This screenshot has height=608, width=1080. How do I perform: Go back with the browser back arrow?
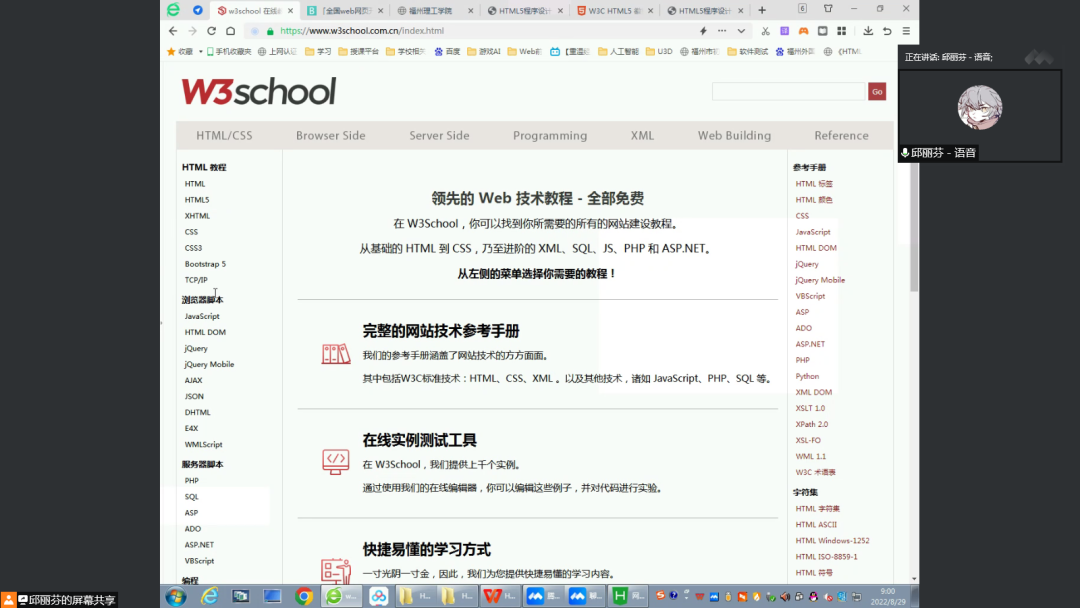coord(173,31)
